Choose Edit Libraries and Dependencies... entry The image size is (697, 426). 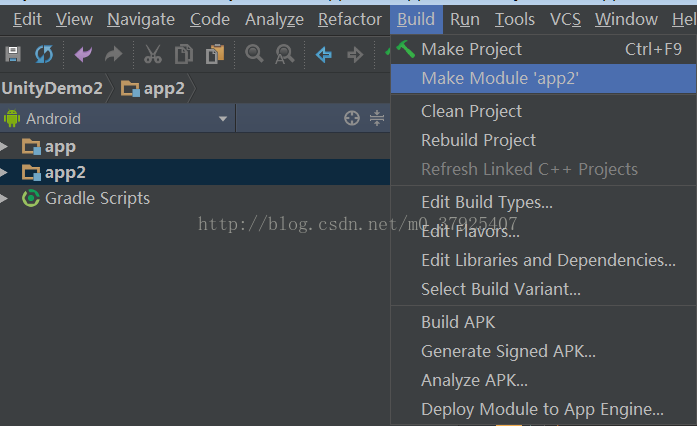543,260
